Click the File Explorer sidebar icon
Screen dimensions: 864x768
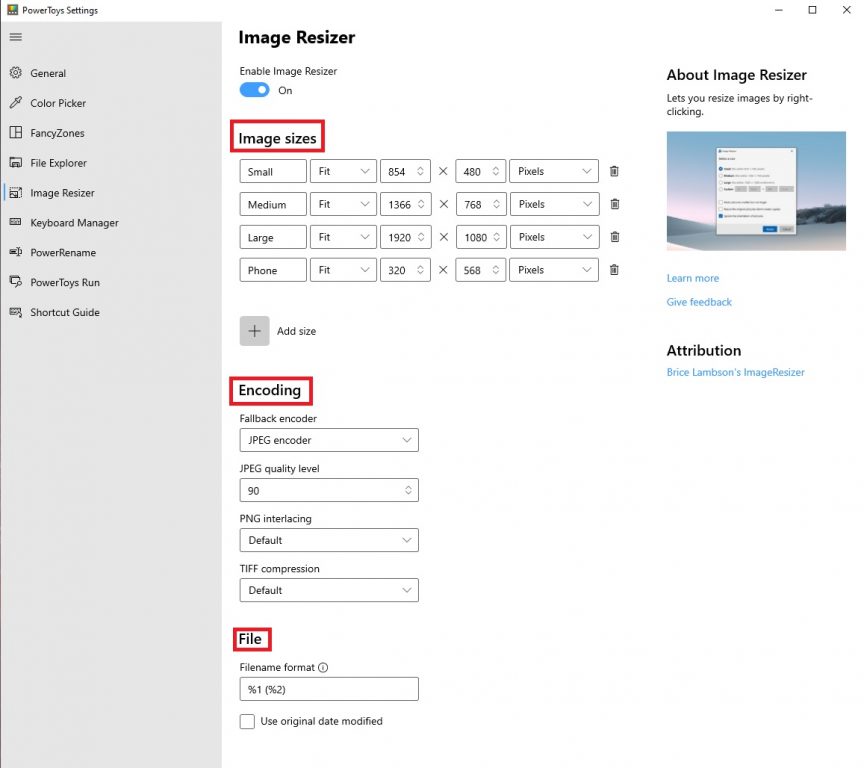[16, 163]
